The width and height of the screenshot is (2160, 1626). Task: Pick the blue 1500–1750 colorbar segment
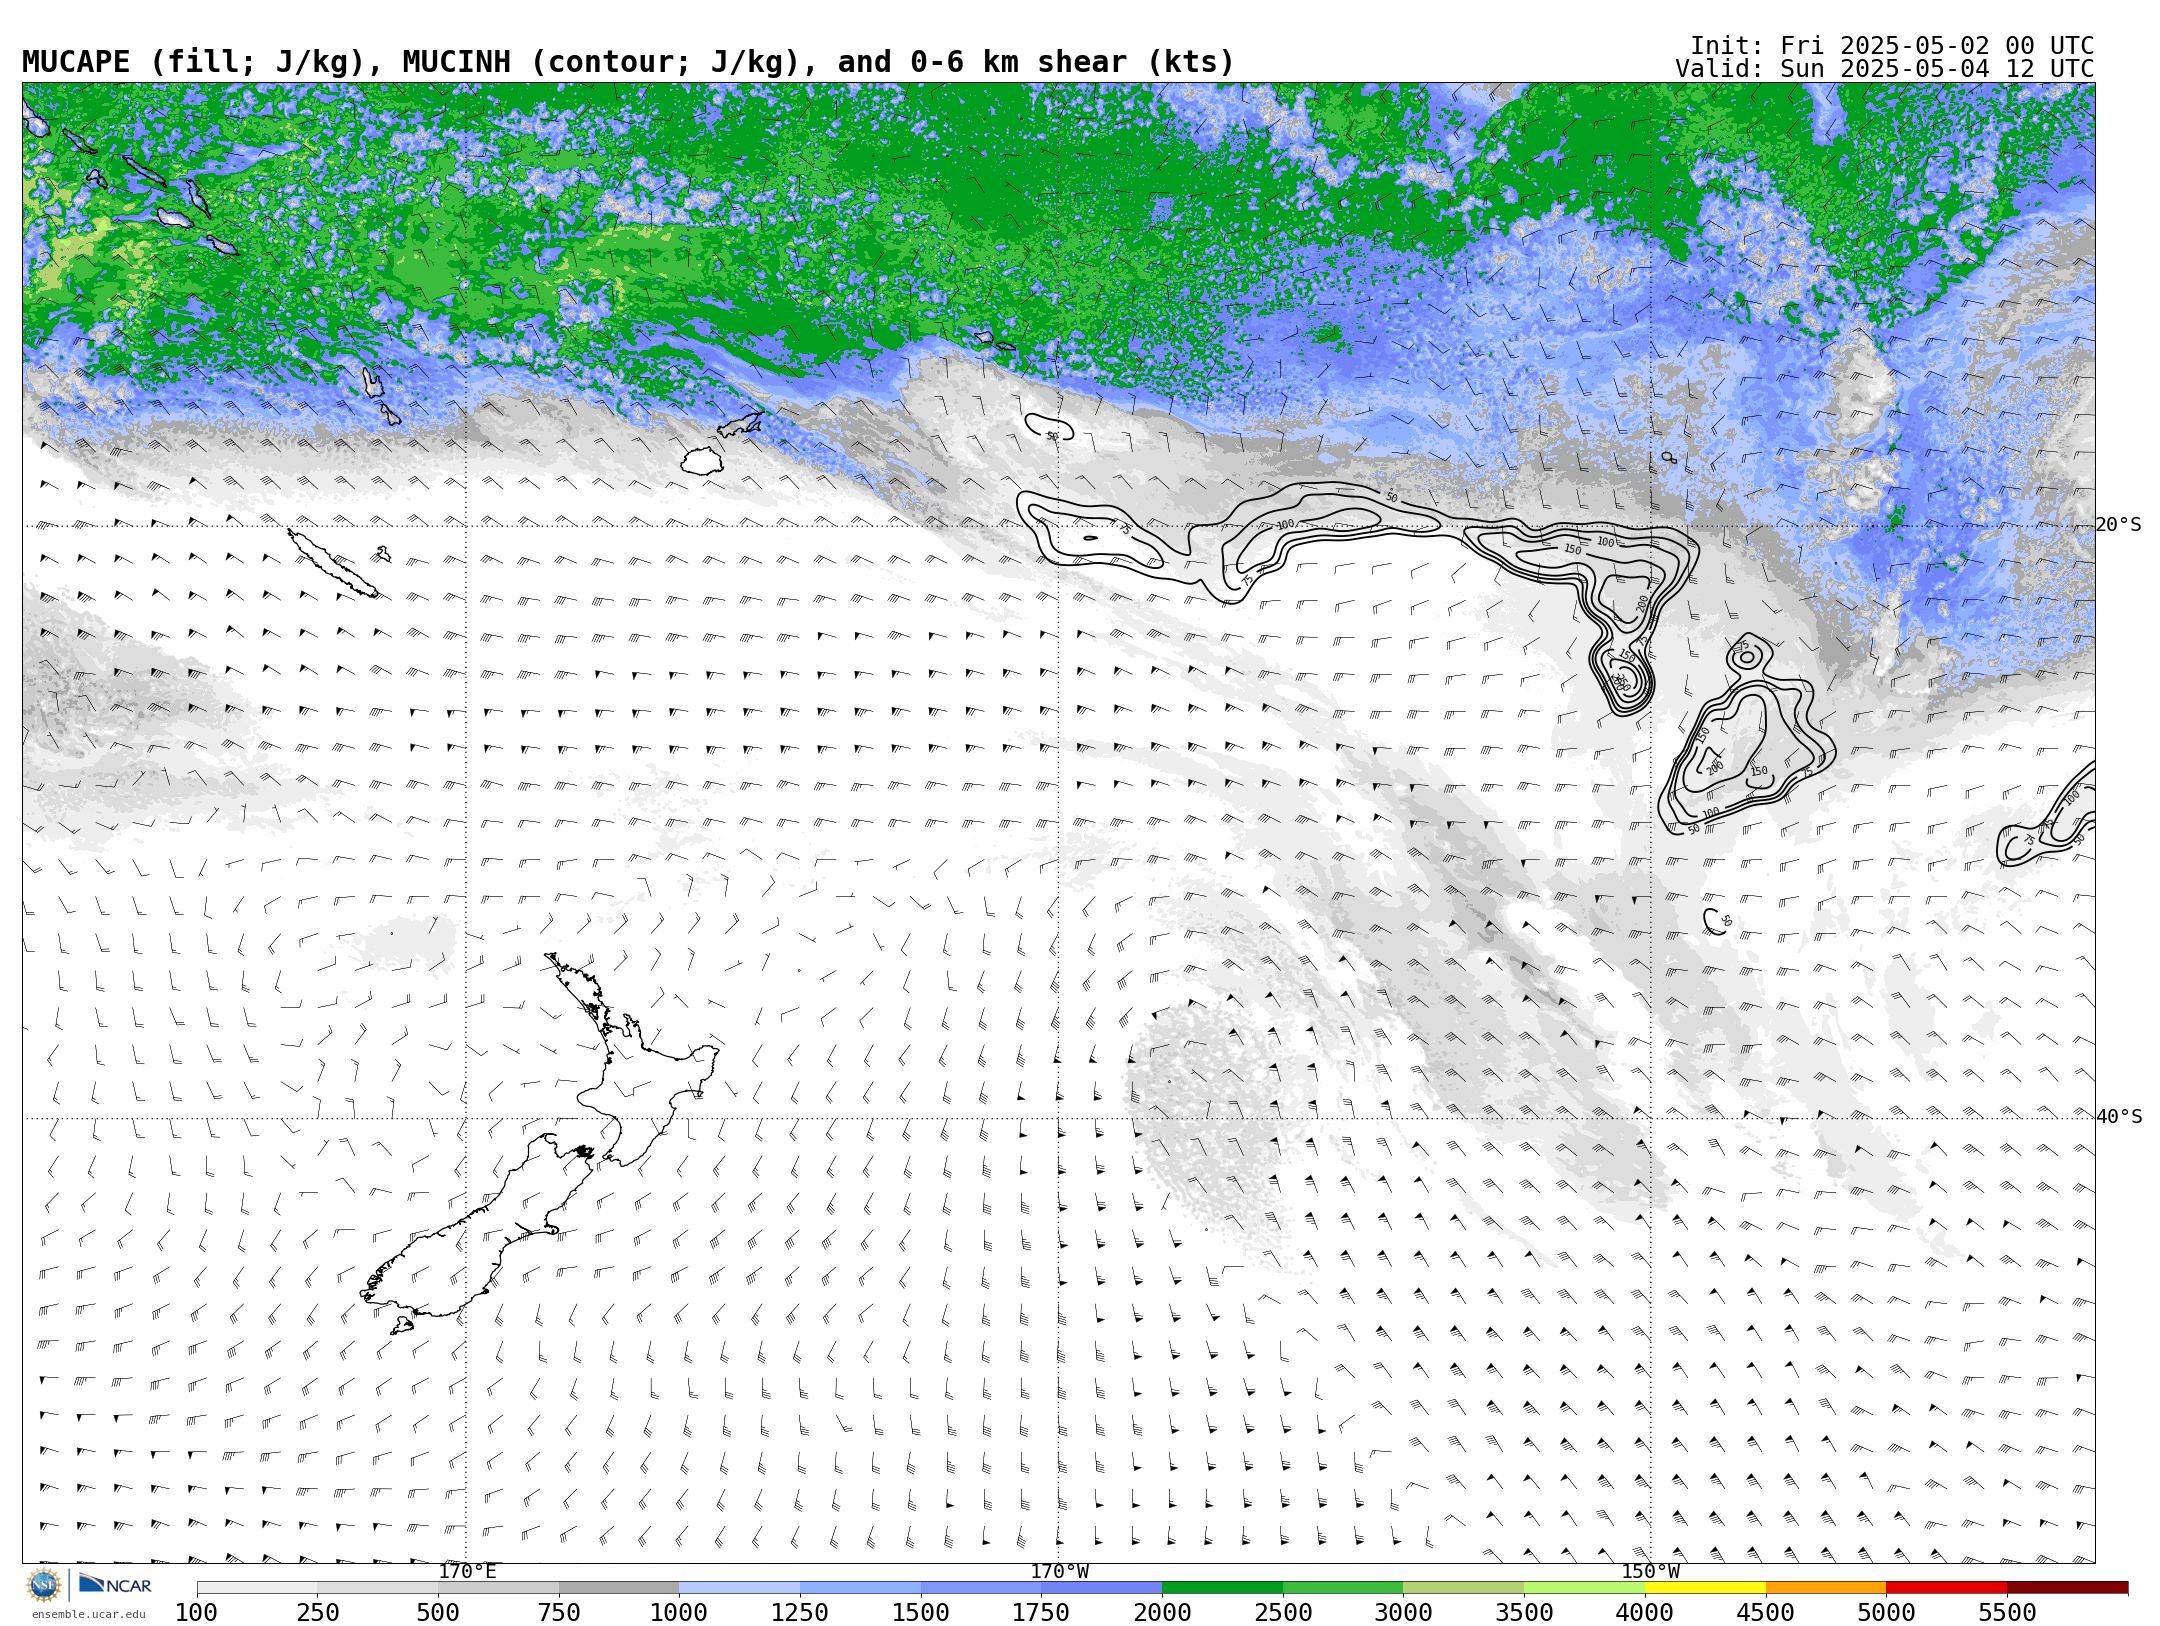[x=981, y=1588]
